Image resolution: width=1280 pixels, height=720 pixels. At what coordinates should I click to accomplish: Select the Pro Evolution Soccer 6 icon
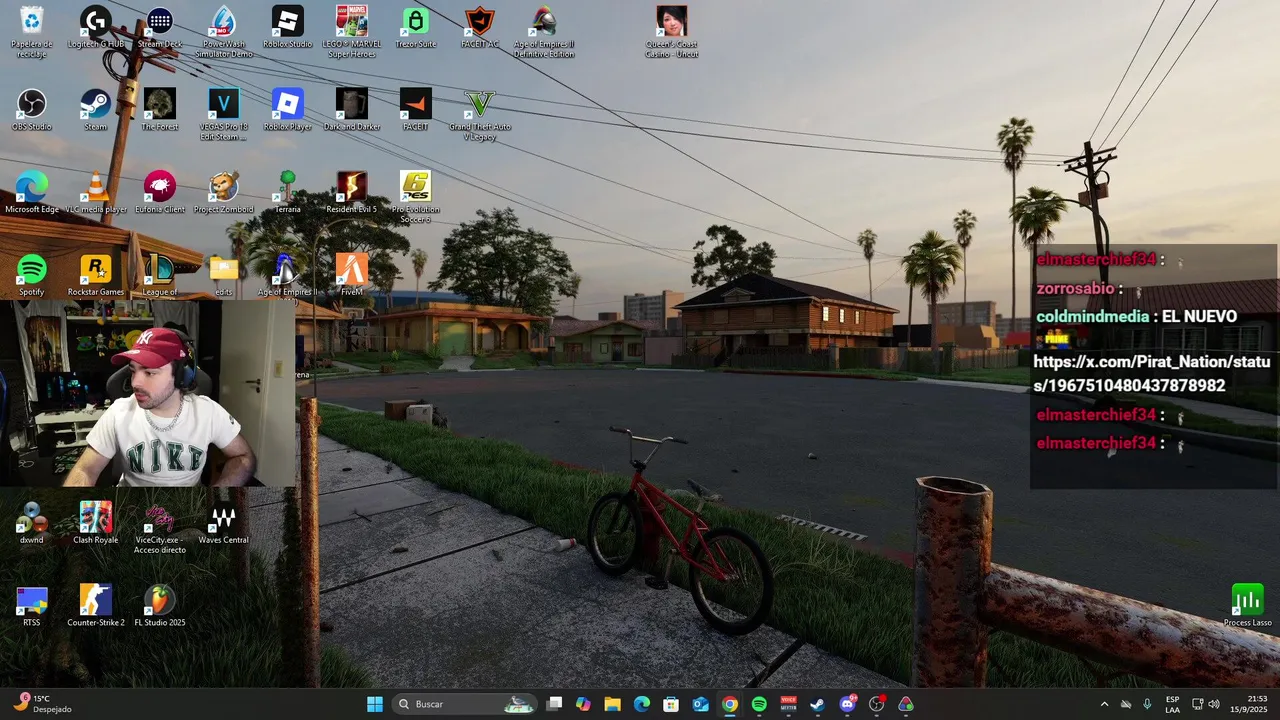tap(416, 196)
